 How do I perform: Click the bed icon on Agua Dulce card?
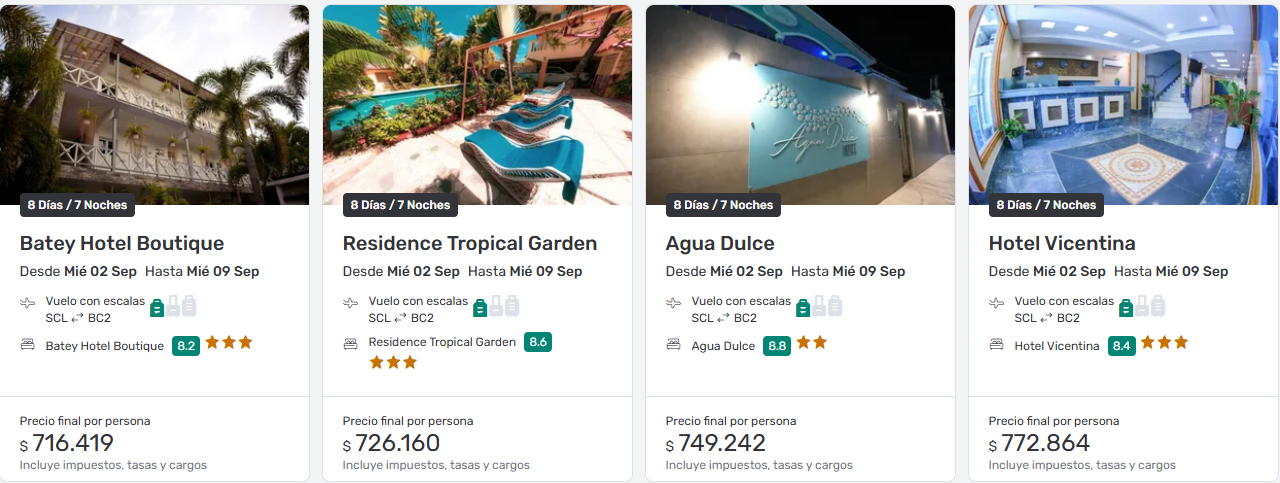coord(674,345)
